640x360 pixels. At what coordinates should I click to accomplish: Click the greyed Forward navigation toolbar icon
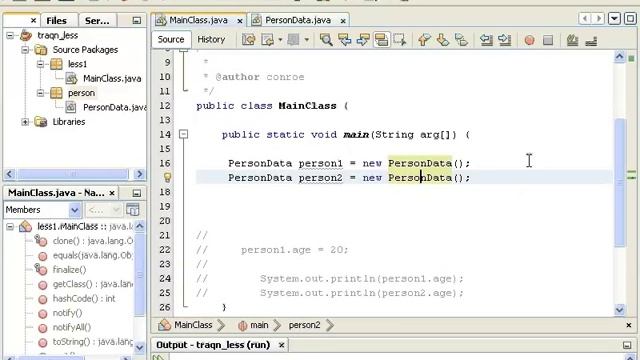293,40
